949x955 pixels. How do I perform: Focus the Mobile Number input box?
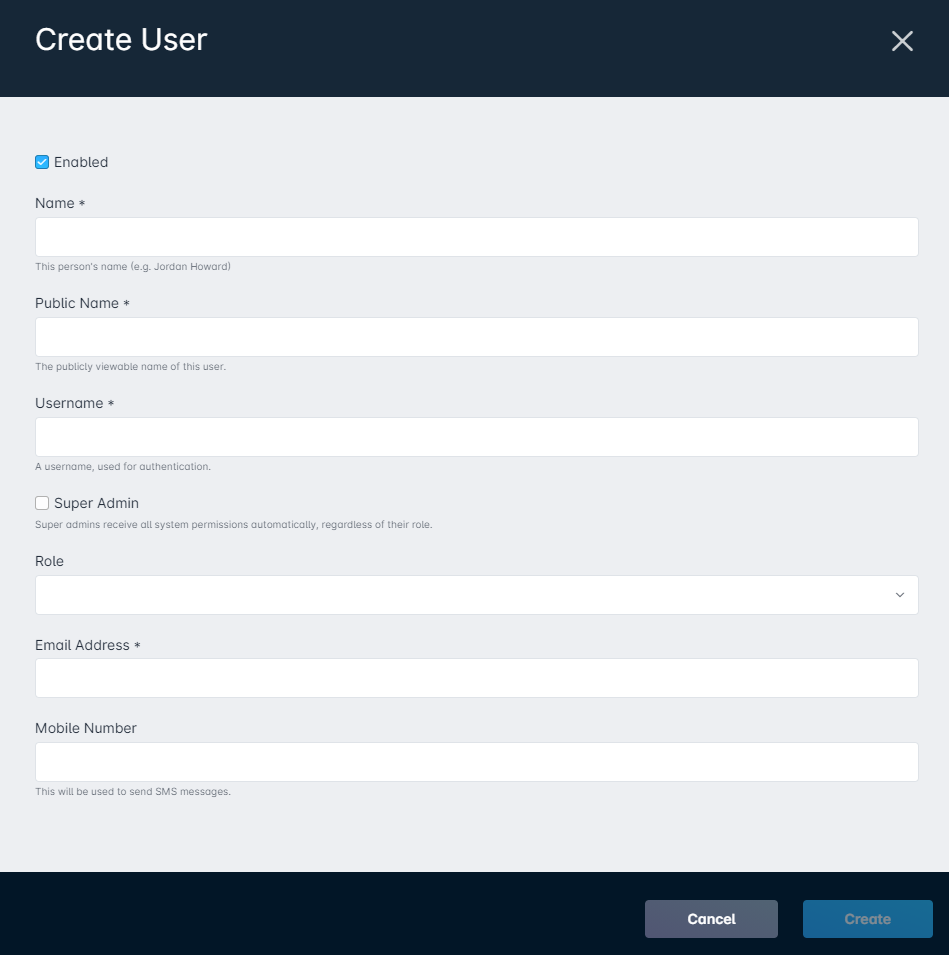[x=477, y=762]
